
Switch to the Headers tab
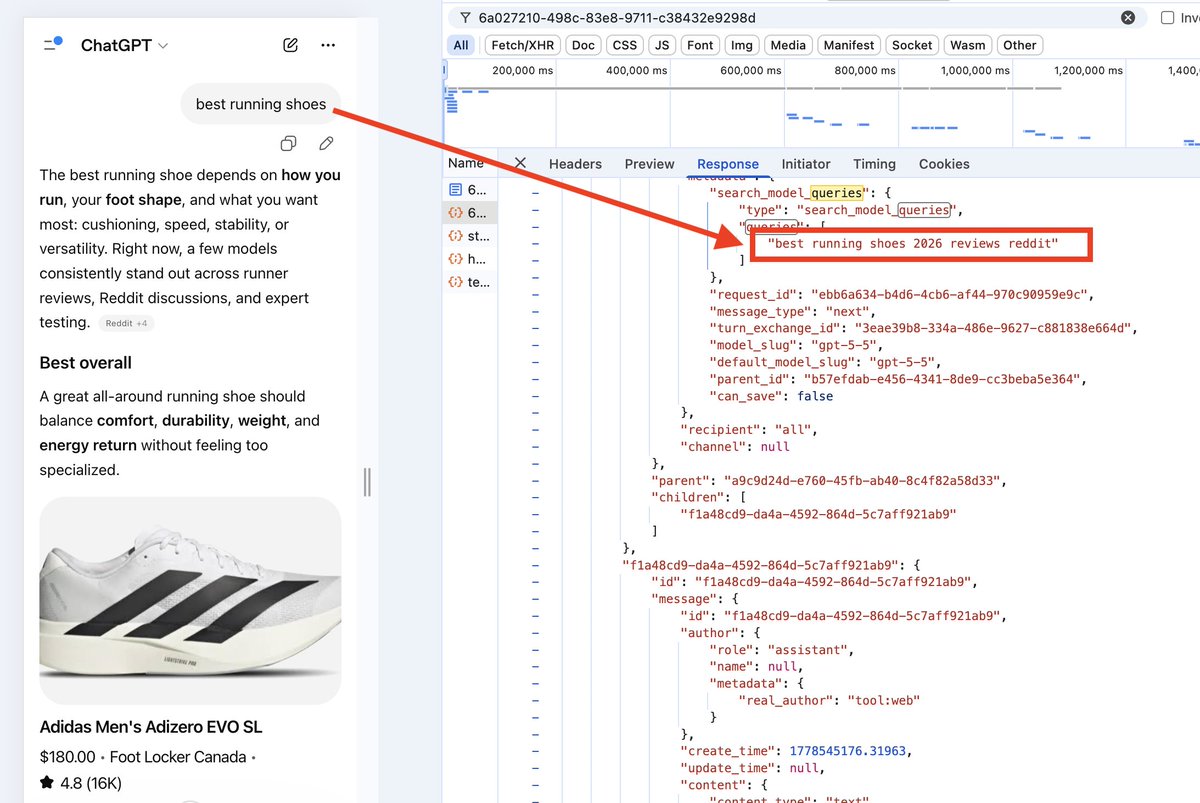click(575, 164)
